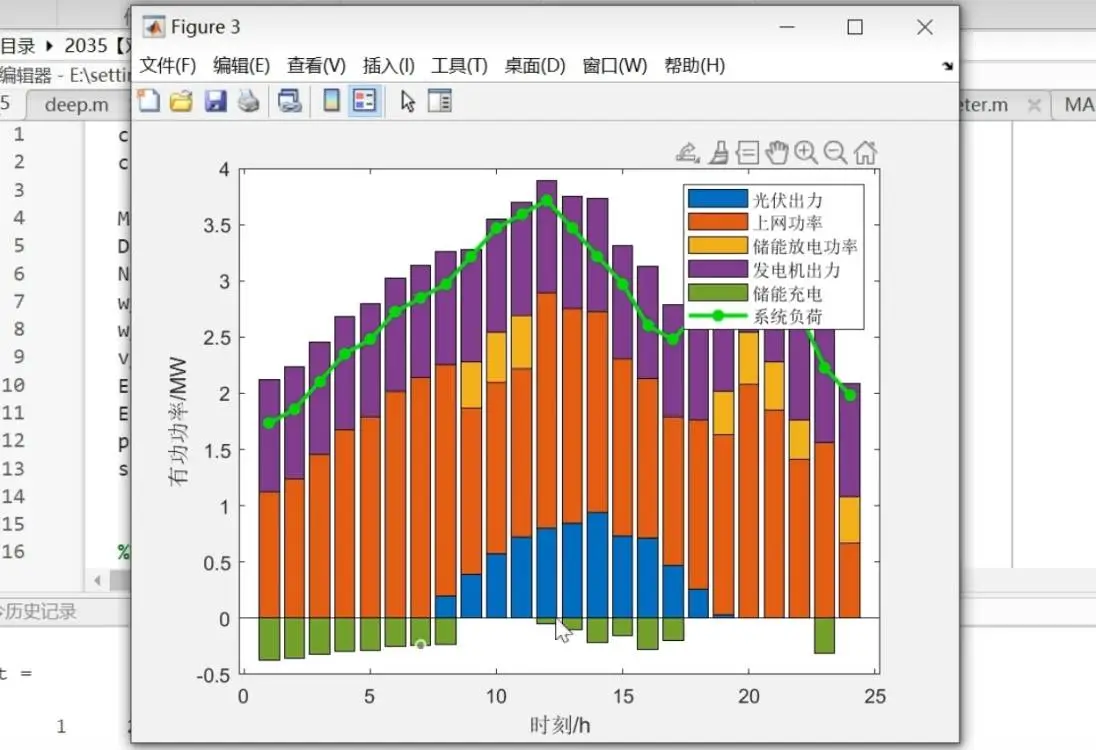Open the 窗口(W) menu

pos(614,66)
